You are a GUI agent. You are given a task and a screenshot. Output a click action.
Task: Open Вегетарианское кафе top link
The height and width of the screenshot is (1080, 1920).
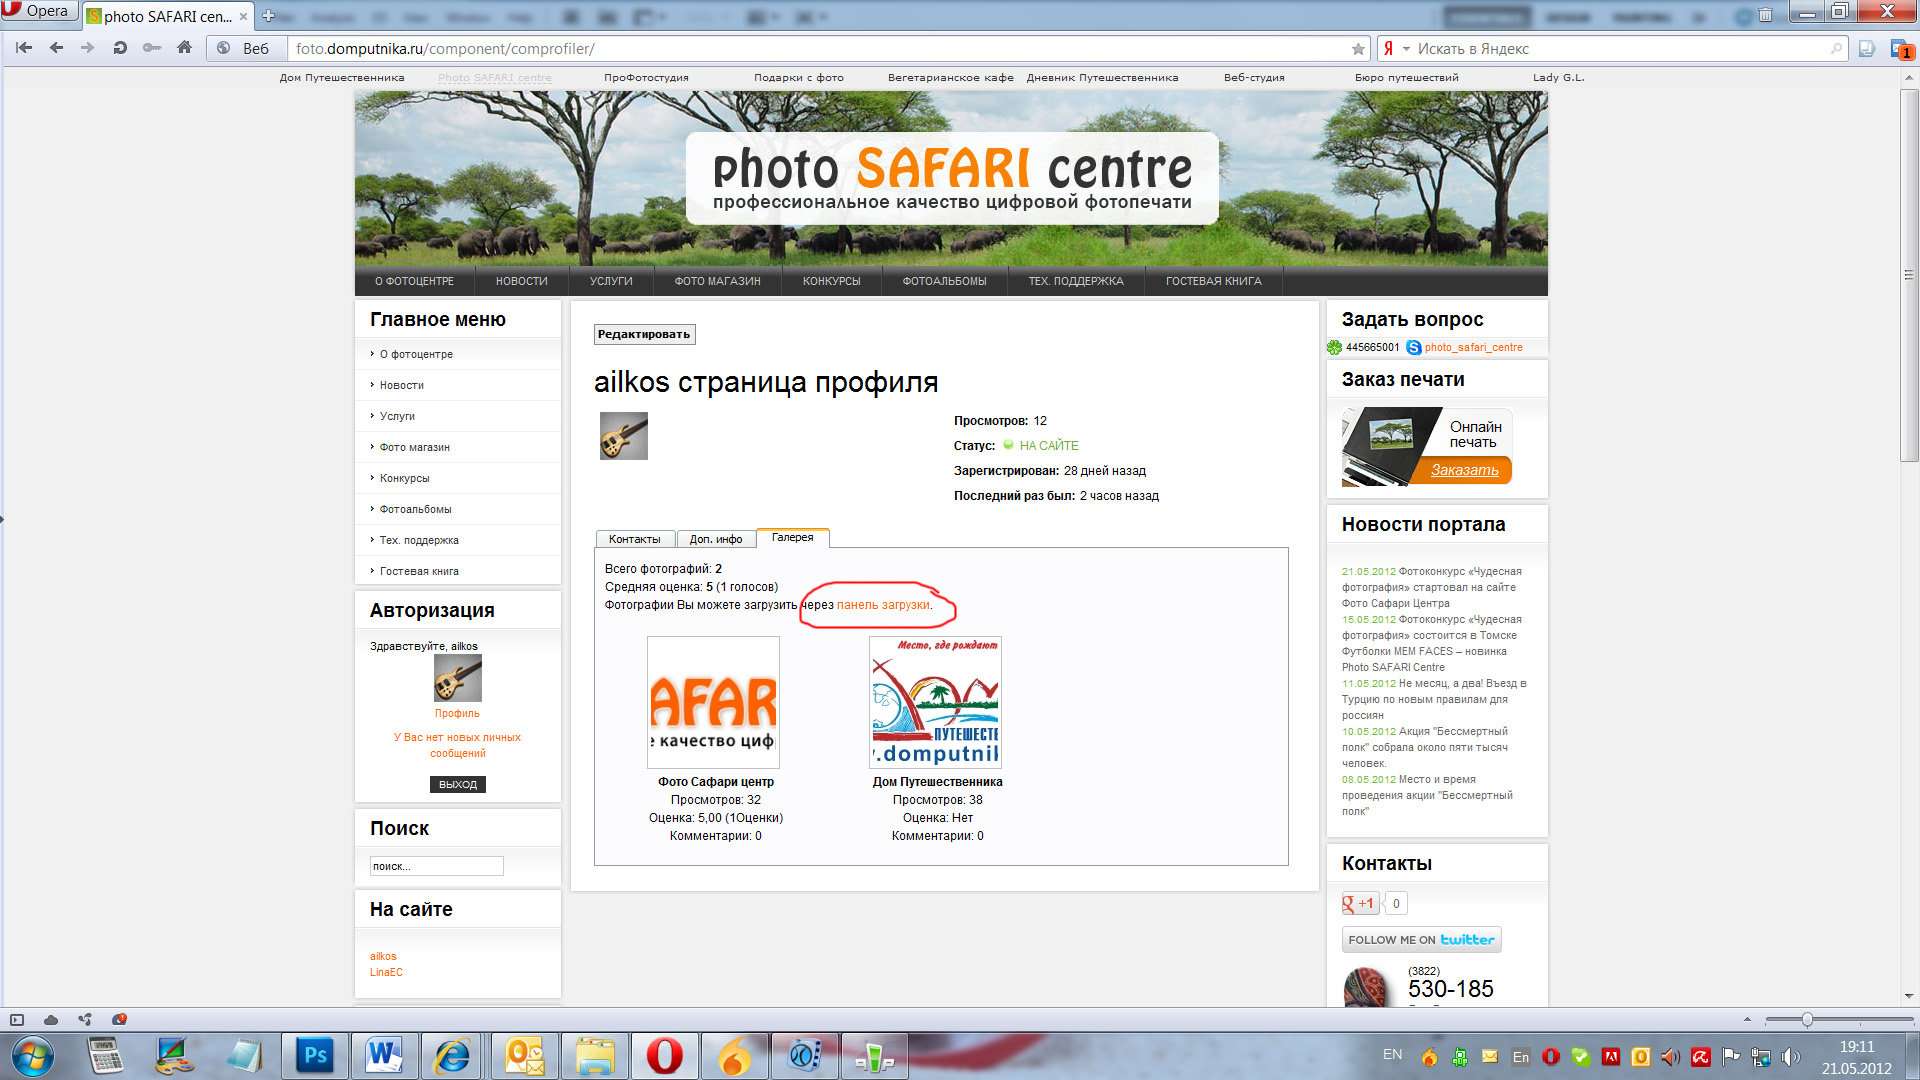pyautogui.click(x=950, y=78)
